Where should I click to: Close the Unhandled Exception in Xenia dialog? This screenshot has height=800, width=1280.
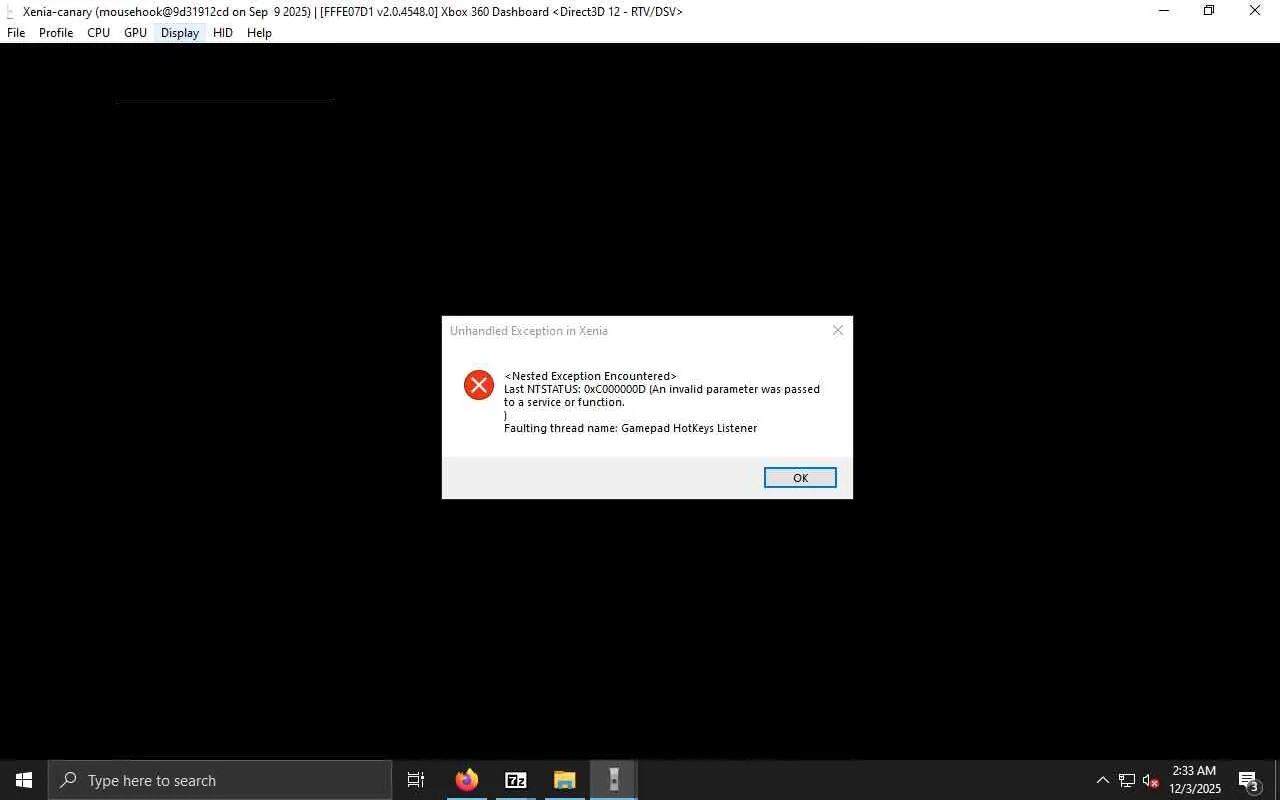[838, 330]
